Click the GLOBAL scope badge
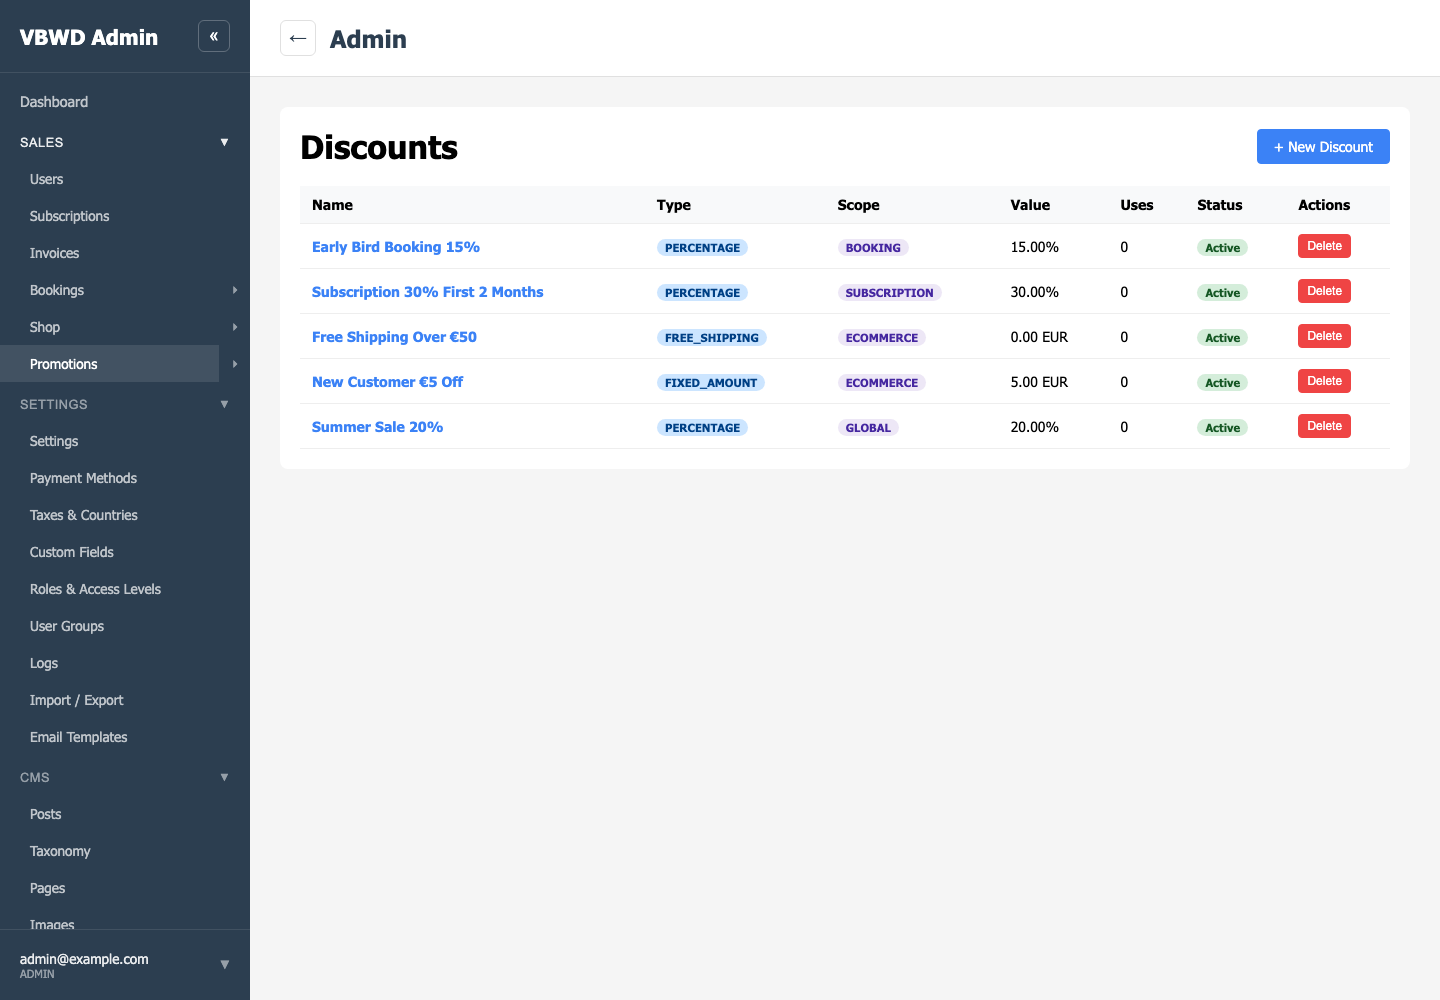 [x=868, y=428]
